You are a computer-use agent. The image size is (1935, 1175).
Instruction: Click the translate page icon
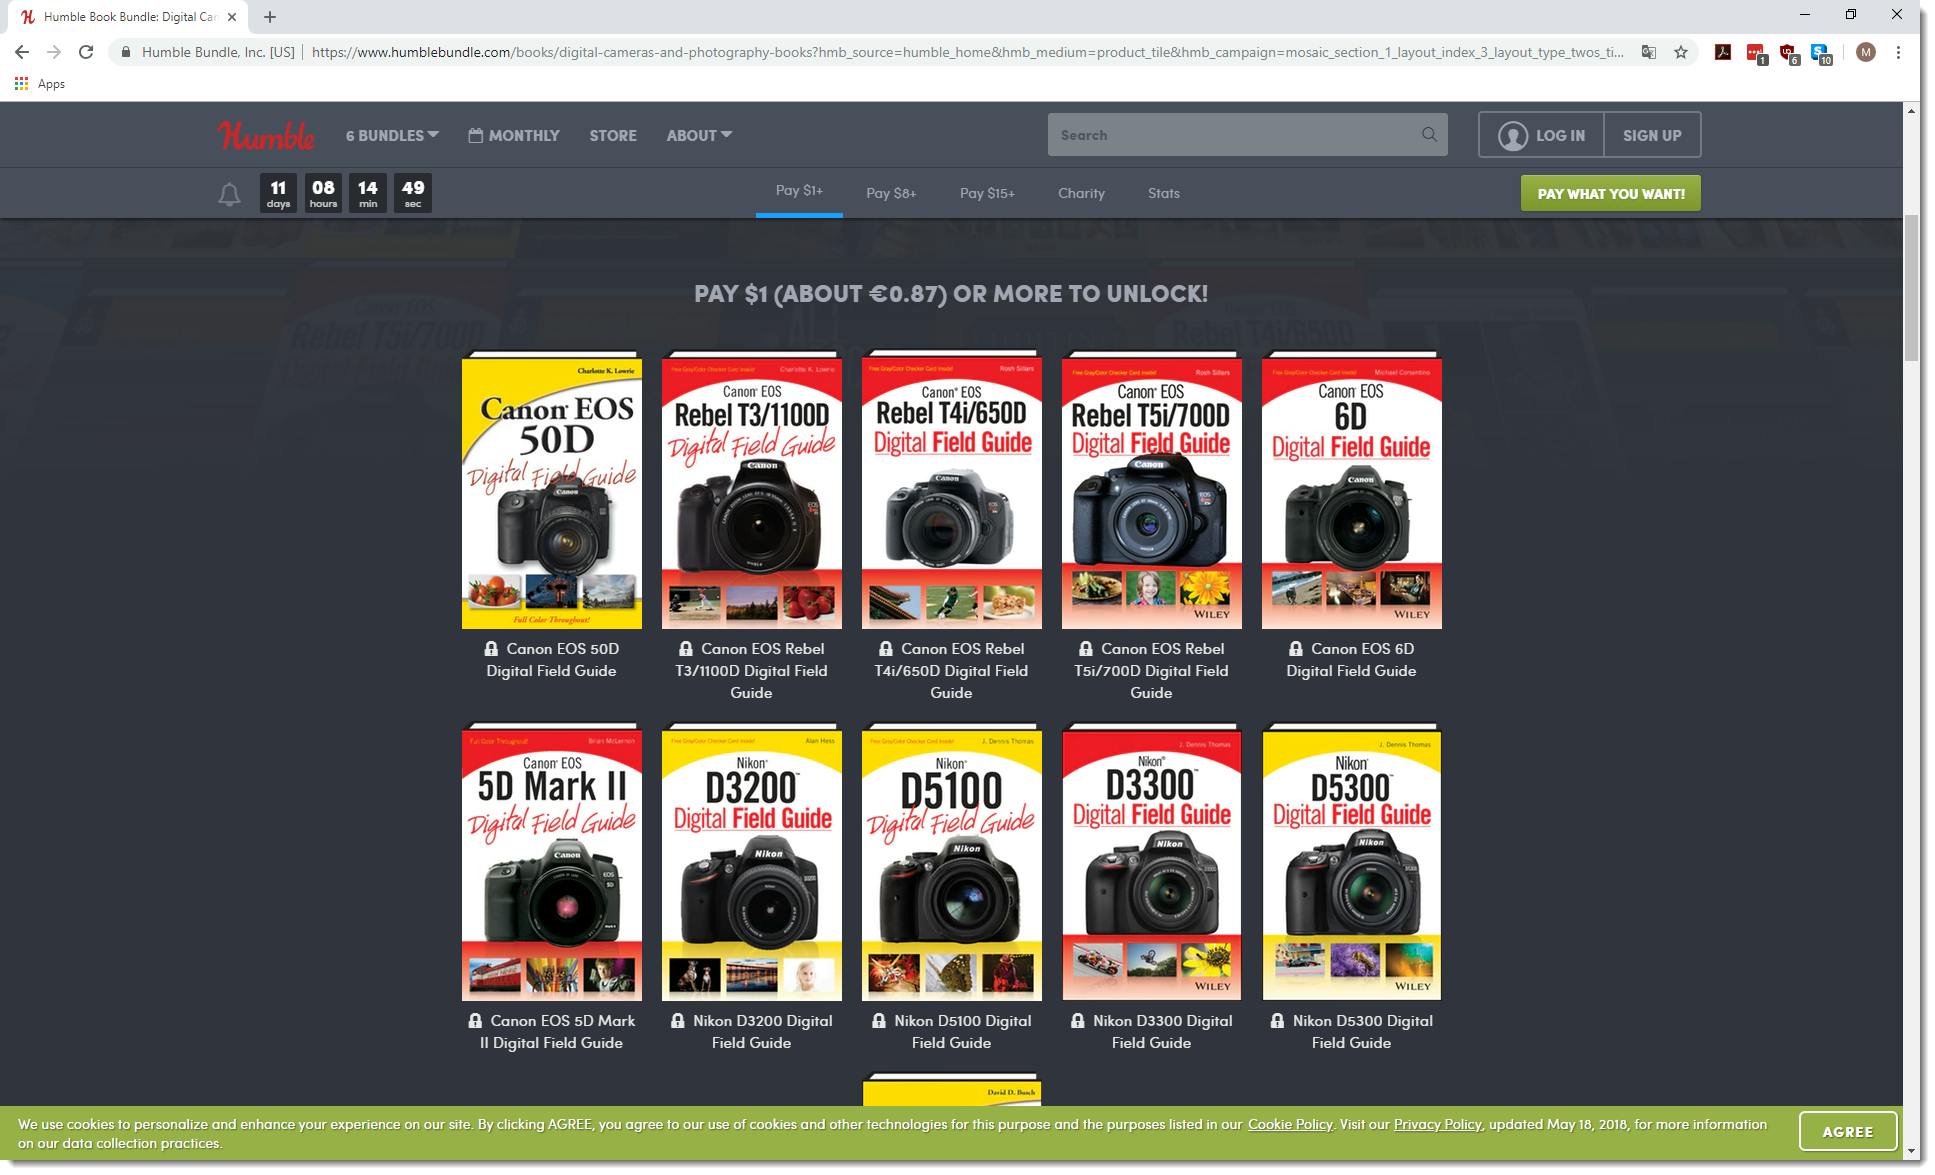pyautogui.click(x=1649, y=52)
